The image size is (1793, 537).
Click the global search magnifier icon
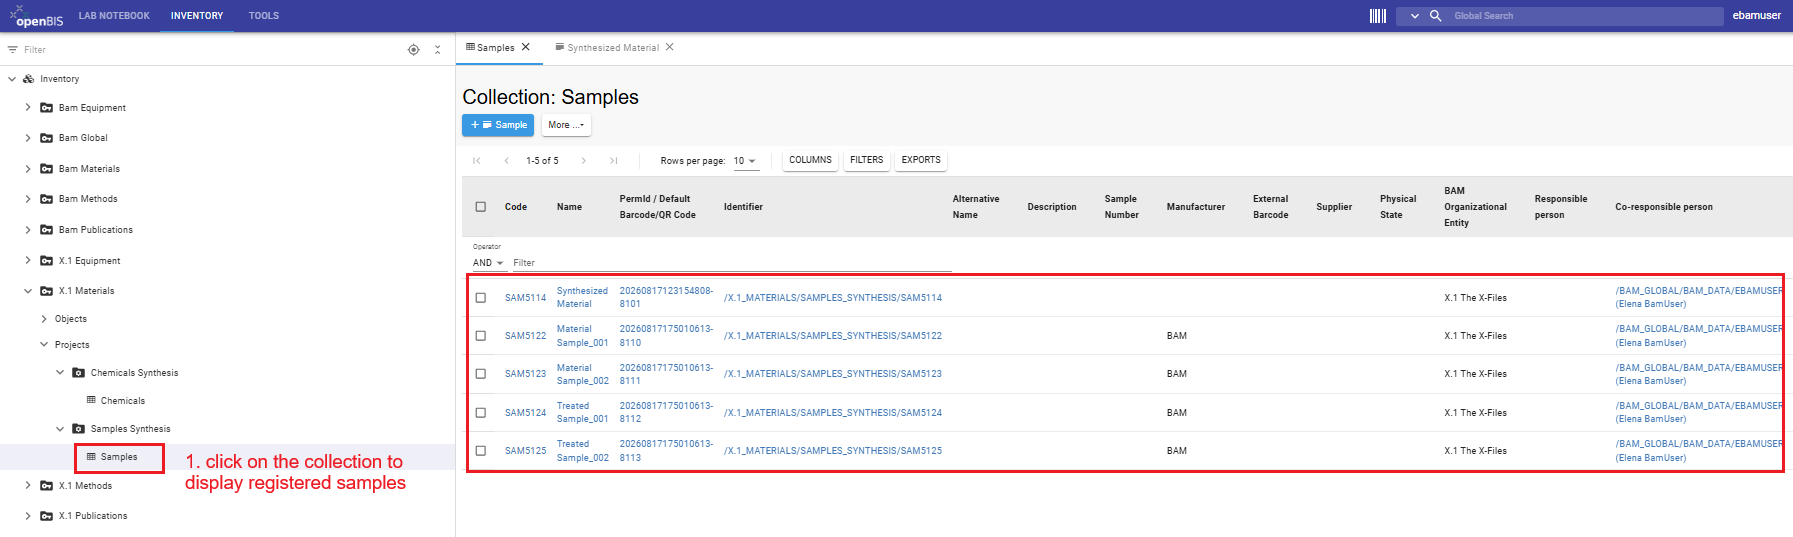(x=1435, y=16)
